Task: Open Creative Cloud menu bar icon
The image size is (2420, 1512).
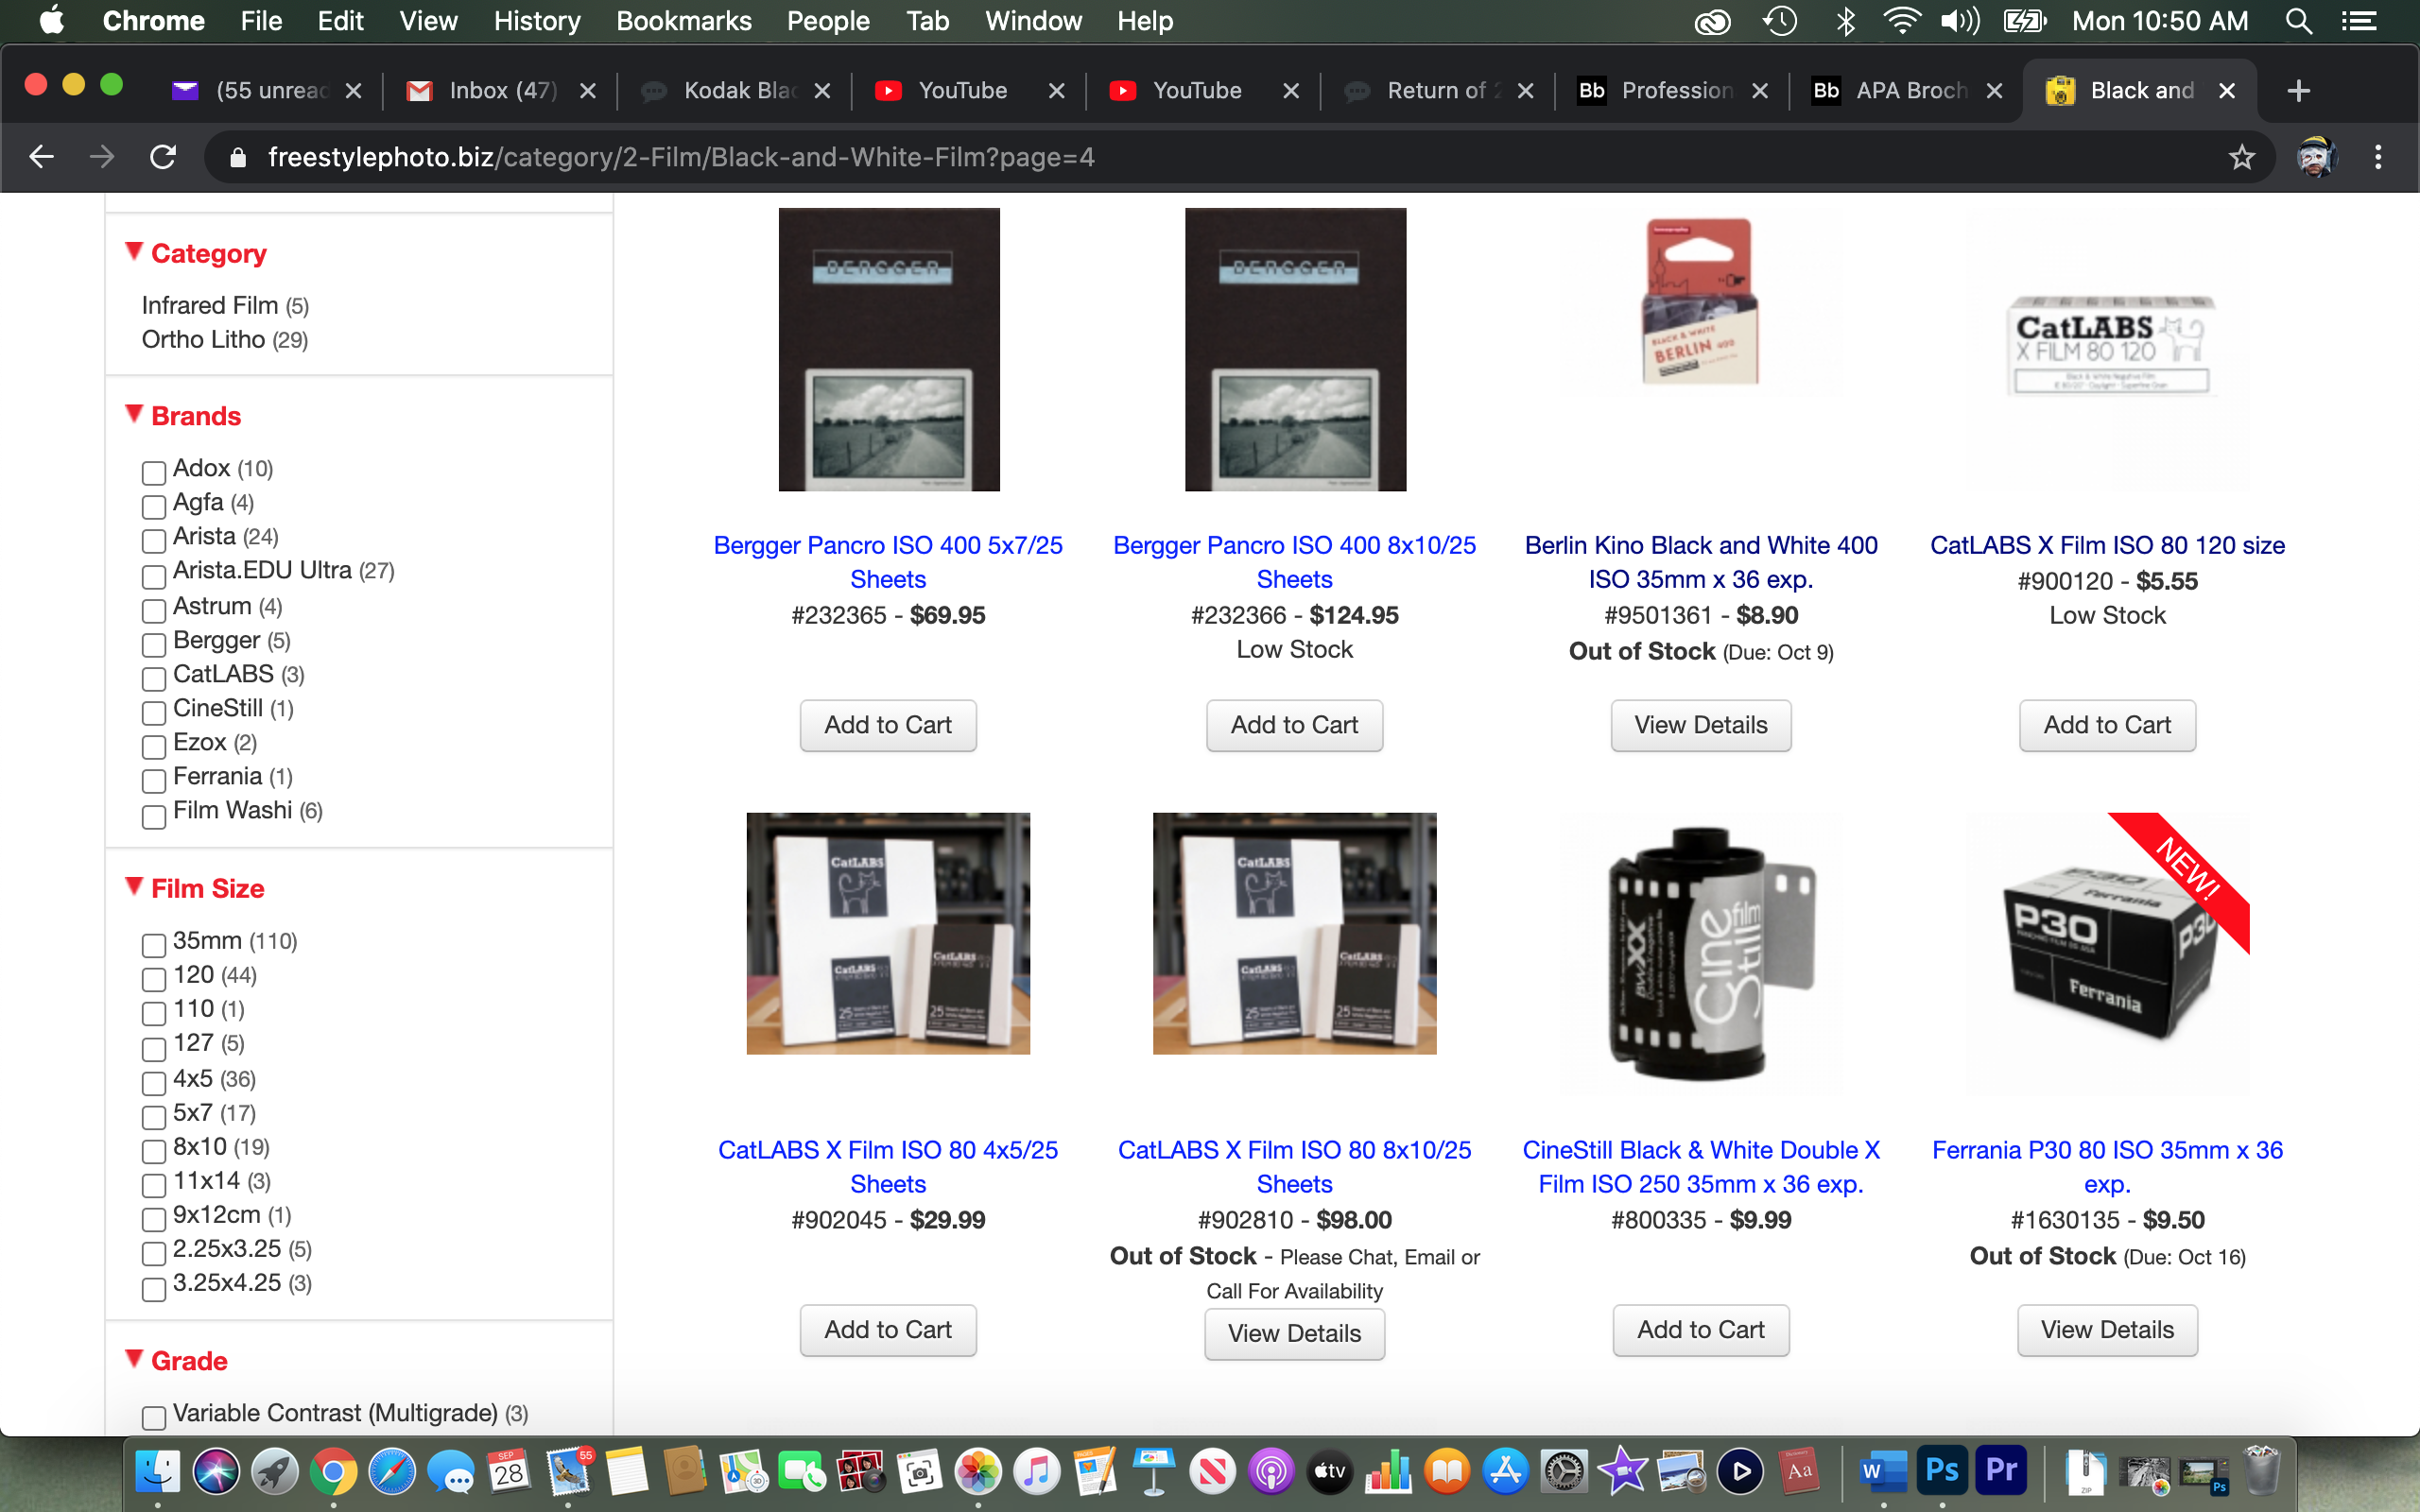Action: click(x=1712, y=21)
